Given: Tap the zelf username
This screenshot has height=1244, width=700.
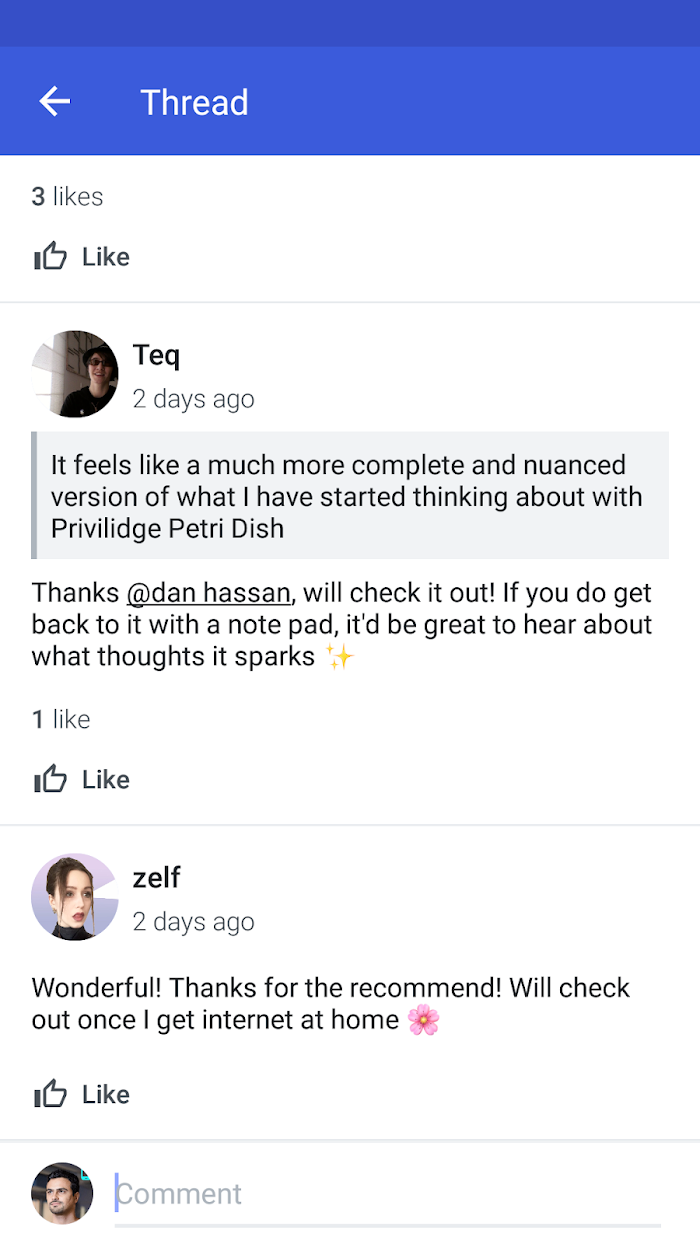Looking at the screenshot, I should click(157, 877).
